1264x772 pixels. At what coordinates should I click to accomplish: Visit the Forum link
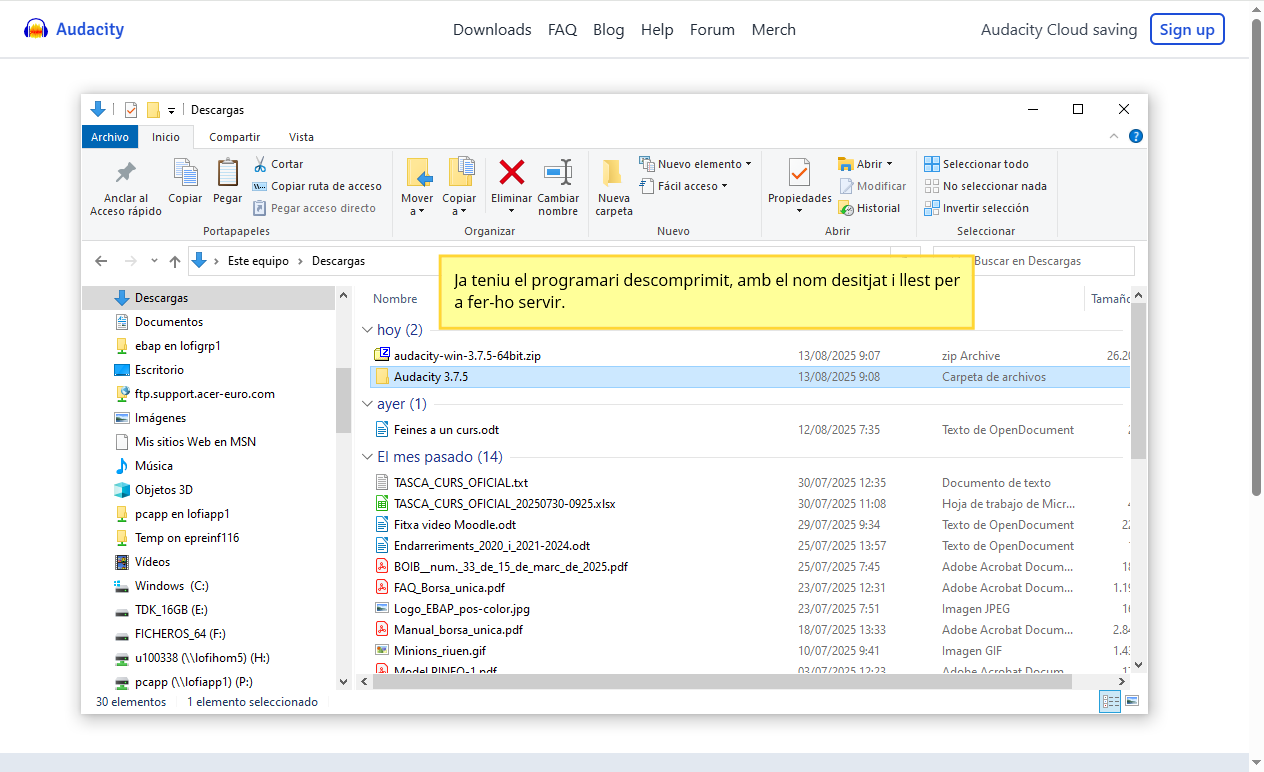(x=712, y=30)
